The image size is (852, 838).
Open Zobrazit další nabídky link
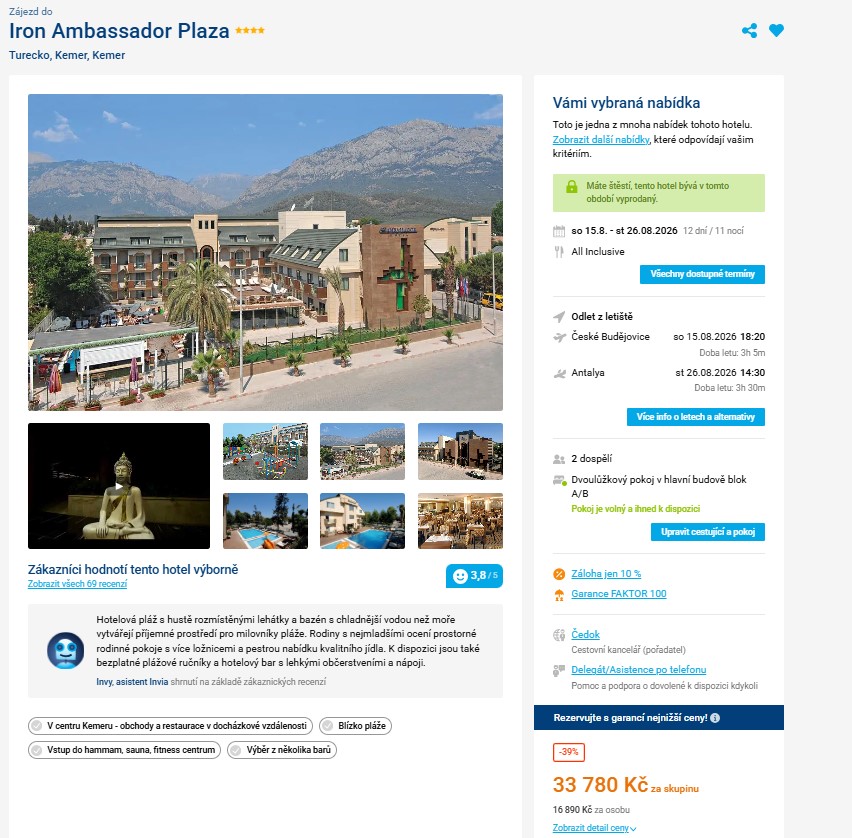point(601,140)
